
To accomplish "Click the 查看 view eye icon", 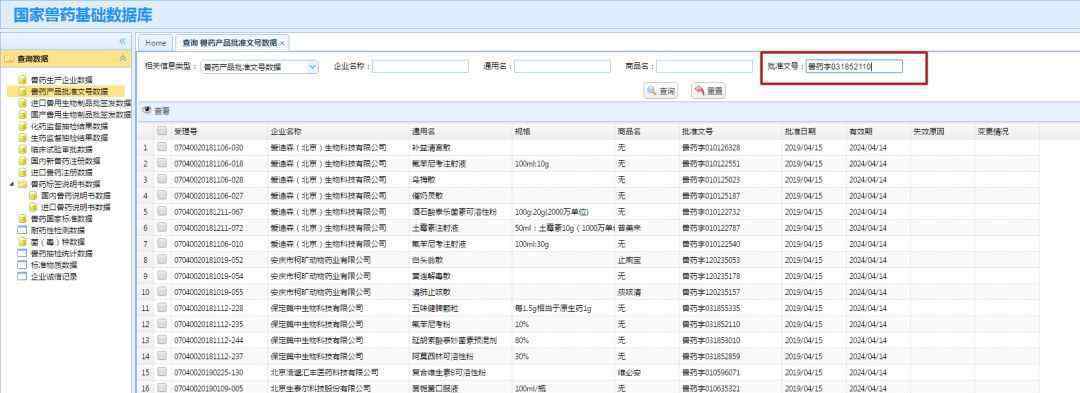I will coord(147,110).
